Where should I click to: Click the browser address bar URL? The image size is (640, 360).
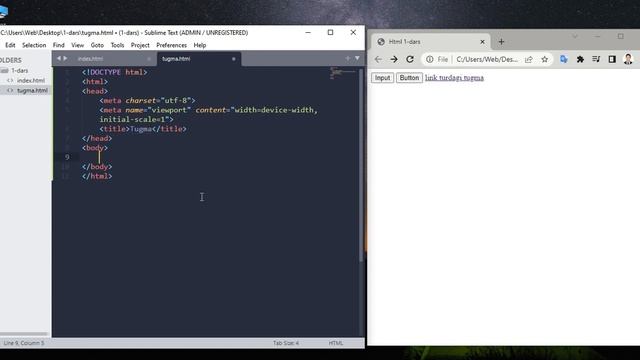tap(487, 59)
